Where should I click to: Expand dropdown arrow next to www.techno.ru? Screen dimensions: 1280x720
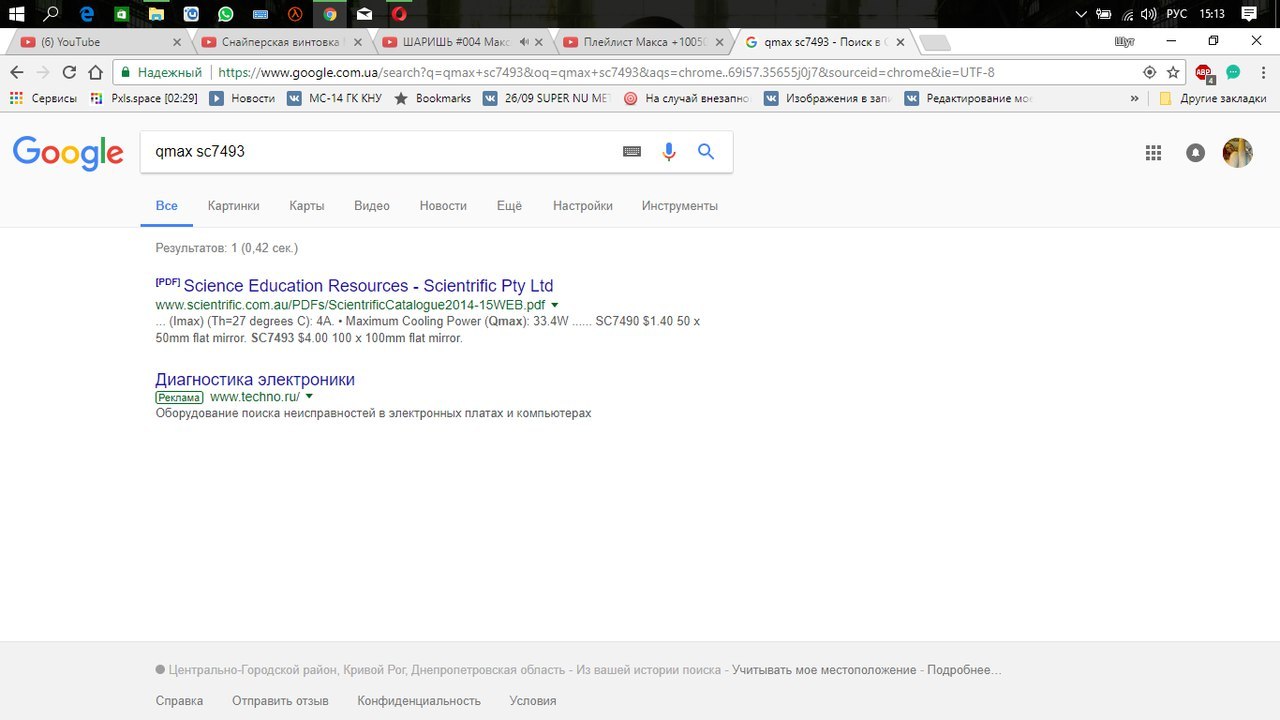pos(309,397)
